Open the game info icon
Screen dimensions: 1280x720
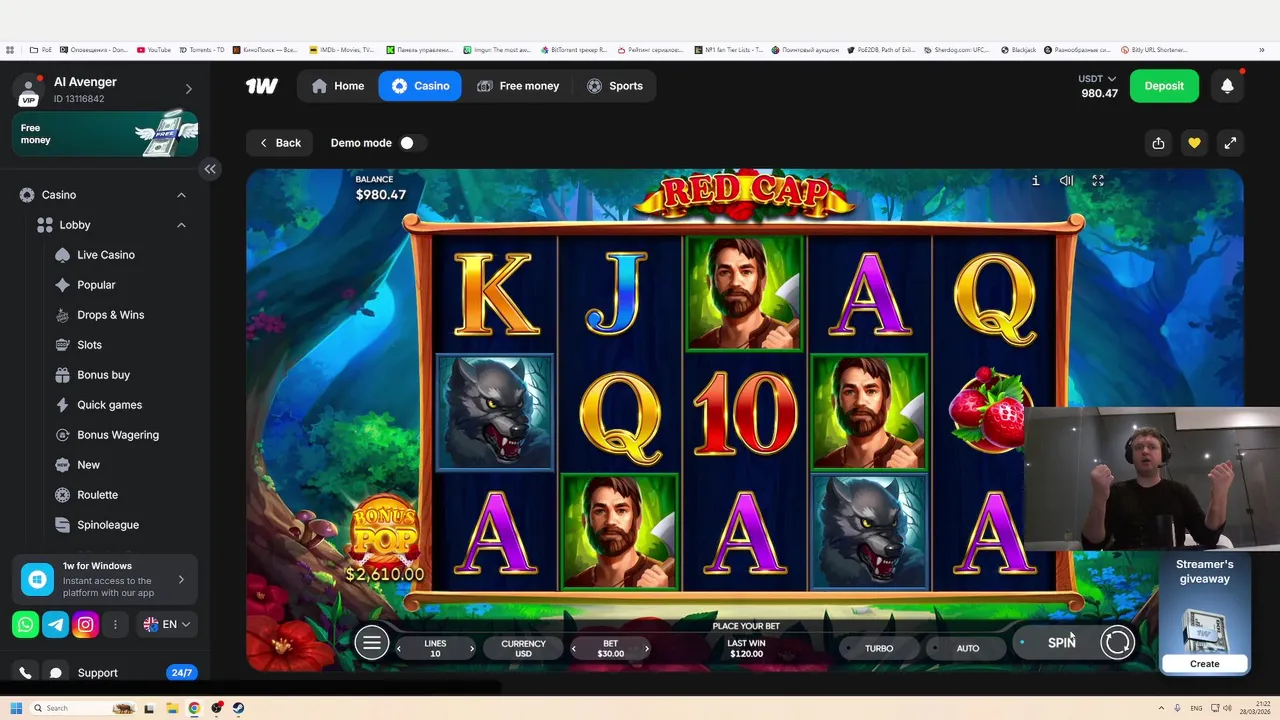pos(1035,181)
